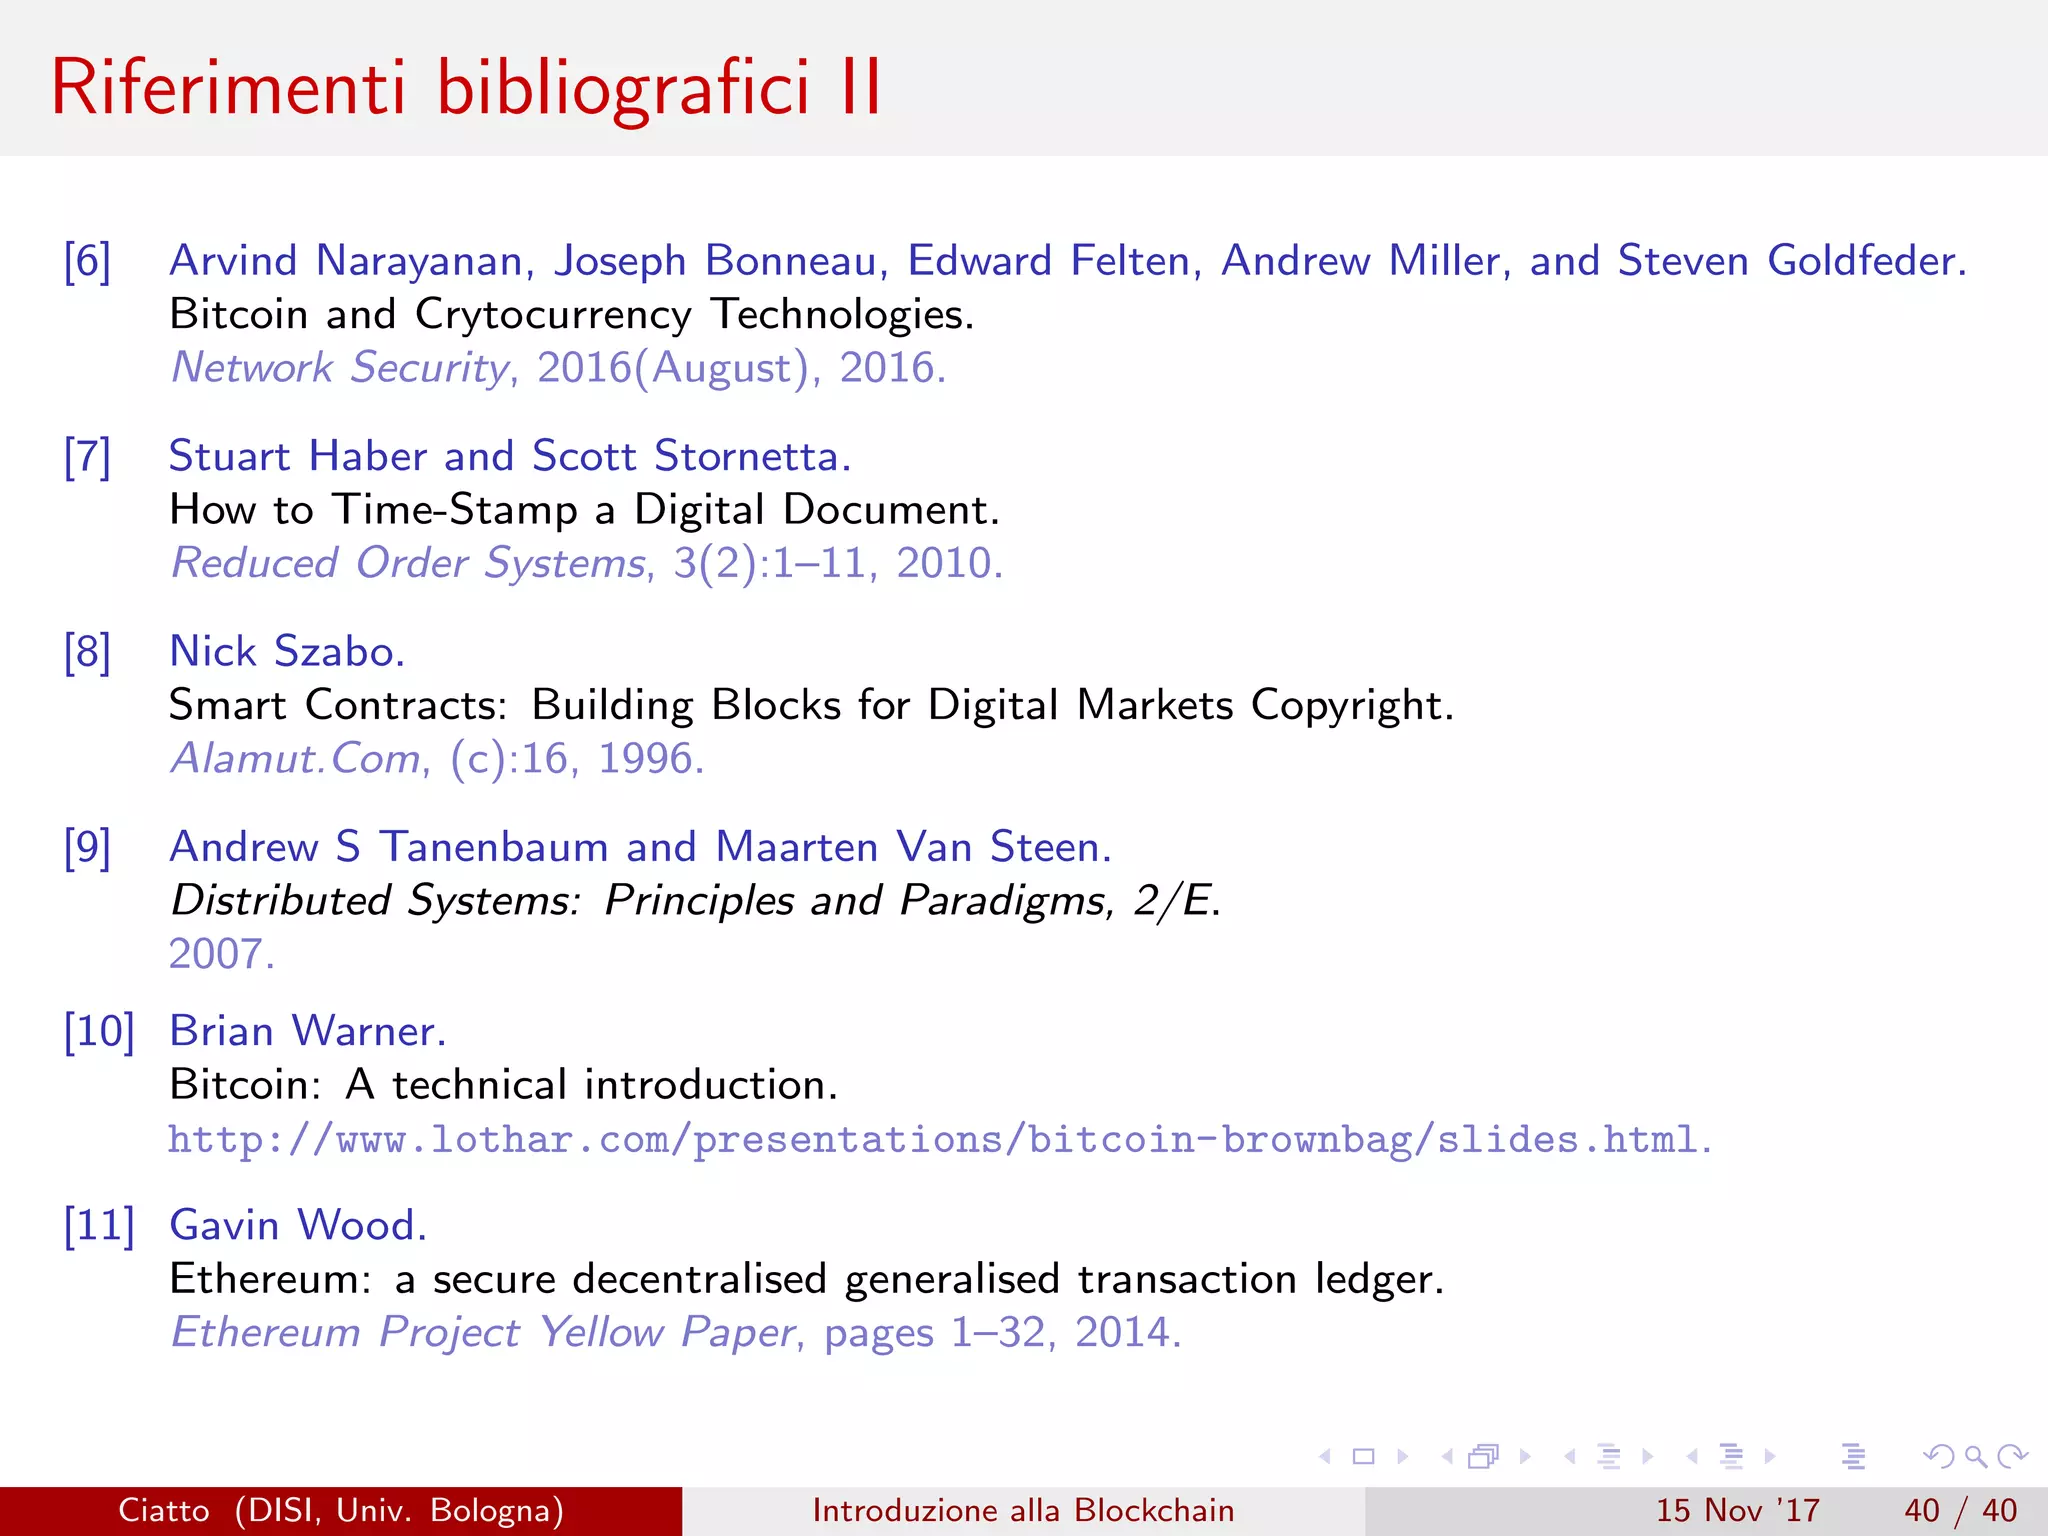Click the author line 'Arvind Narayanan, Joseph Bonneau...'
The image size is (2048, 1536).
[1068, 261]
